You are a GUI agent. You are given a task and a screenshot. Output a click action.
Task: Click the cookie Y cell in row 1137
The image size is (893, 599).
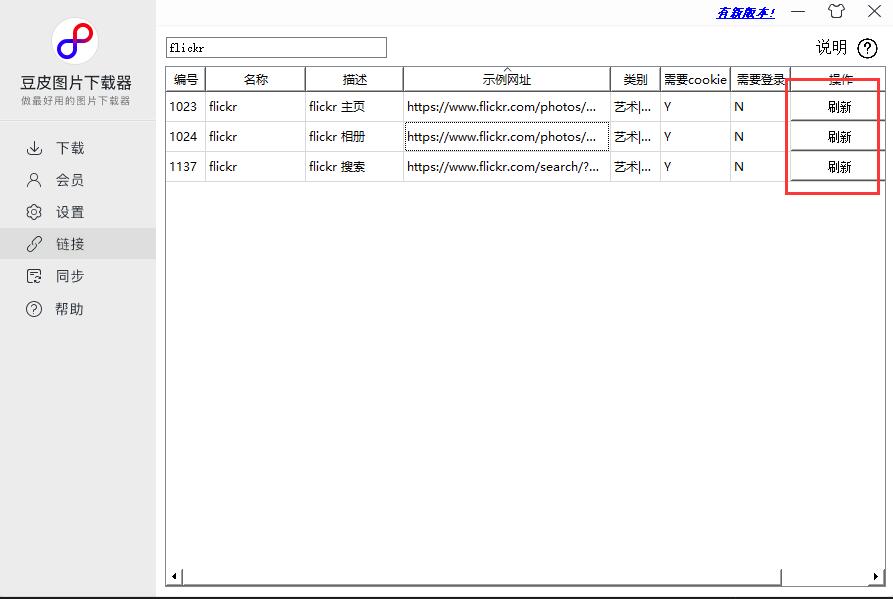[x=695, y=167]
